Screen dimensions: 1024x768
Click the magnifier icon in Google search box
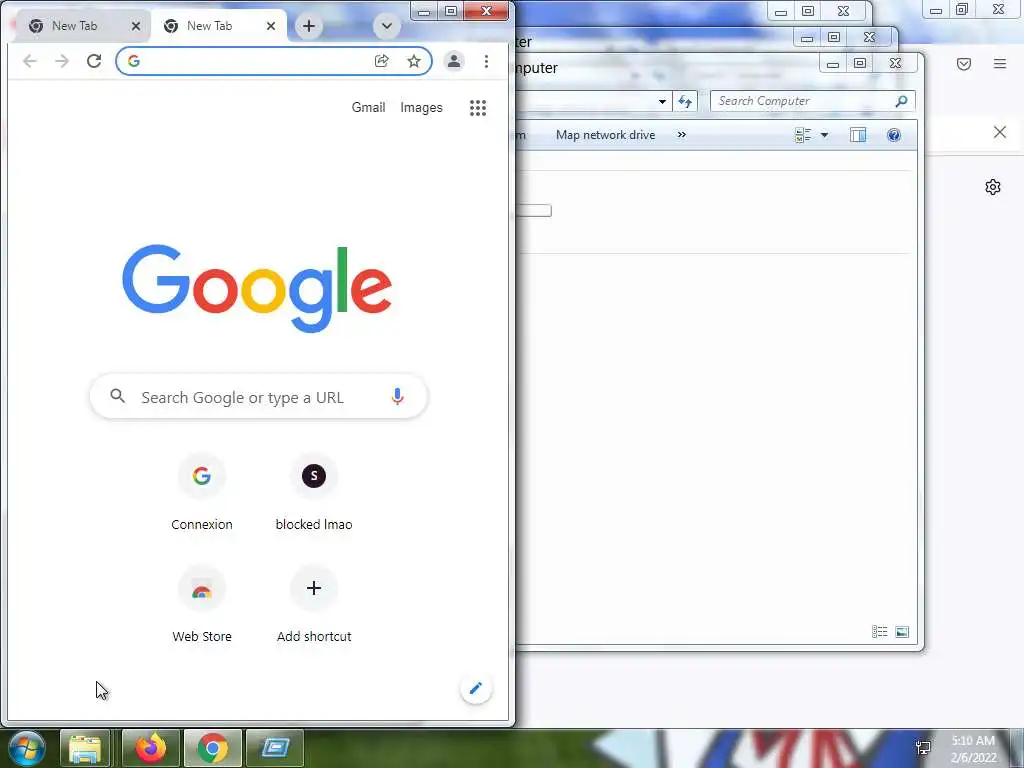118,396
